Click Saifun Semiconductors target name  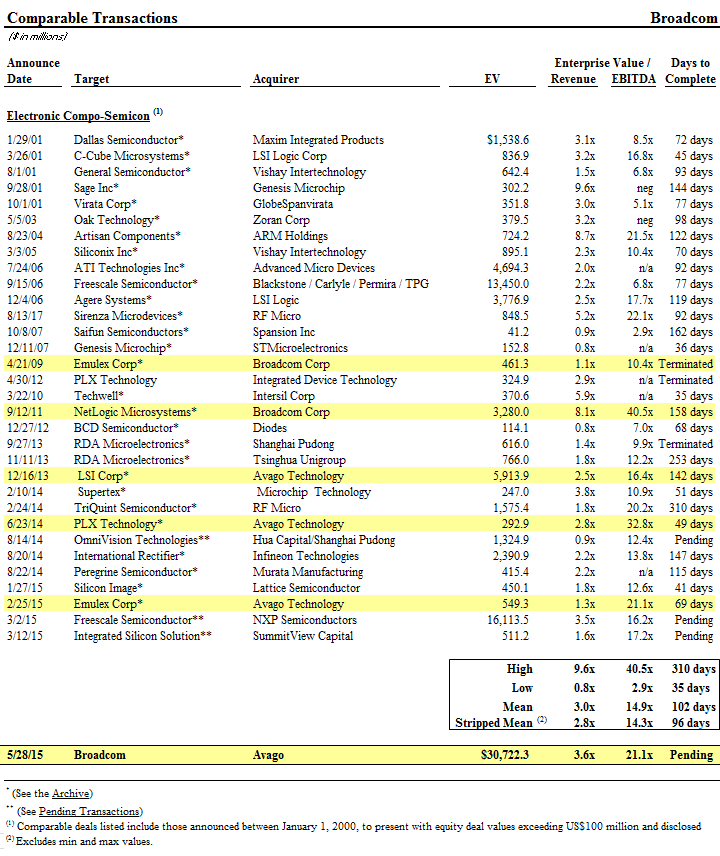(131, 331)
